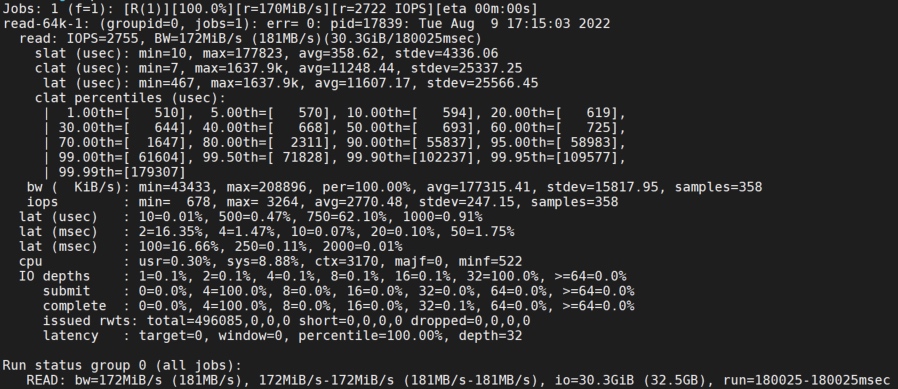Click the read-64k-1 job name

pos(43,23)
